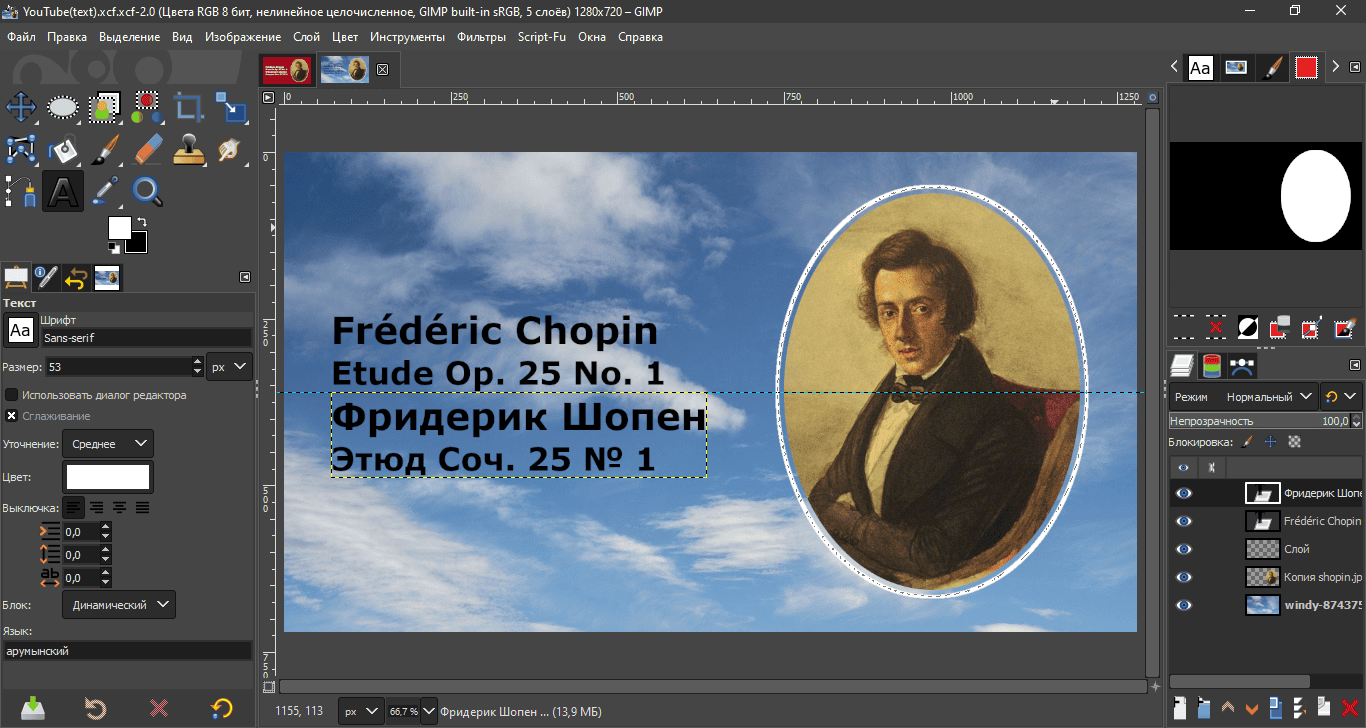Select the Text tool
Screen dimensions: 1366x728
63,191
